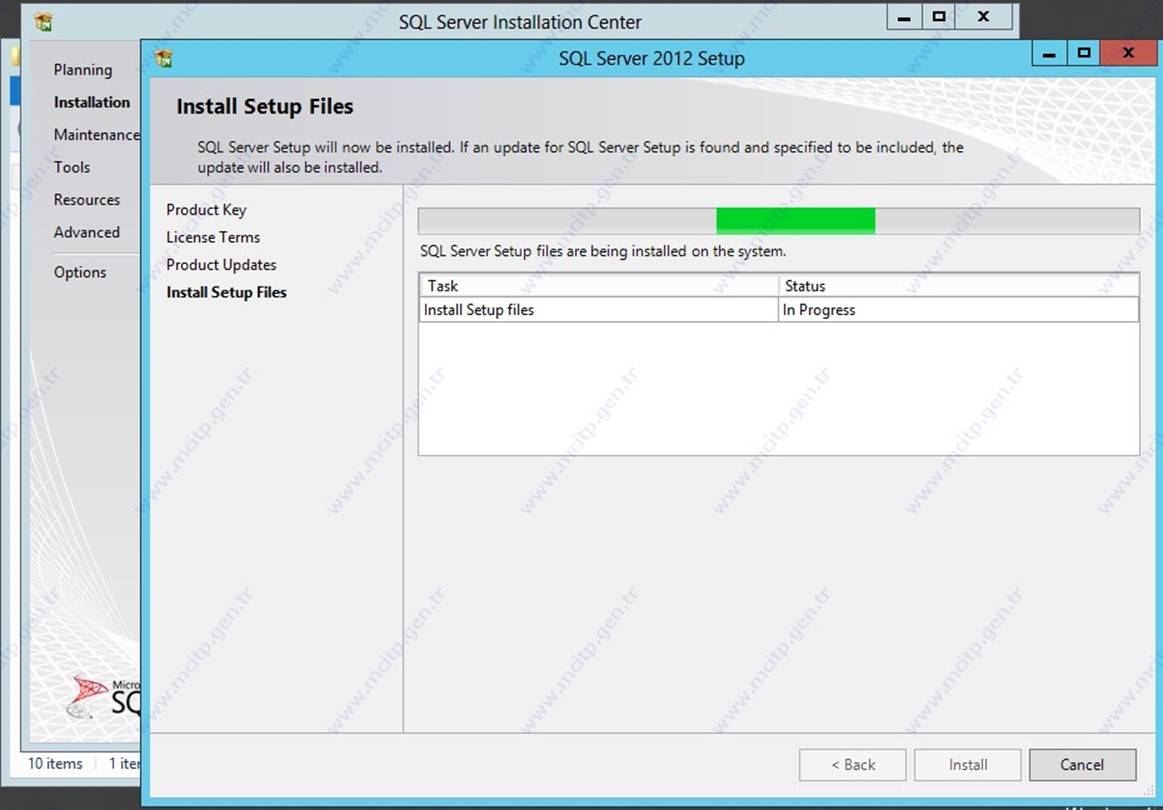Viewport: 1163px width, 810px height.
Task: Switch to the Advanced section
Action: [87, 232]
